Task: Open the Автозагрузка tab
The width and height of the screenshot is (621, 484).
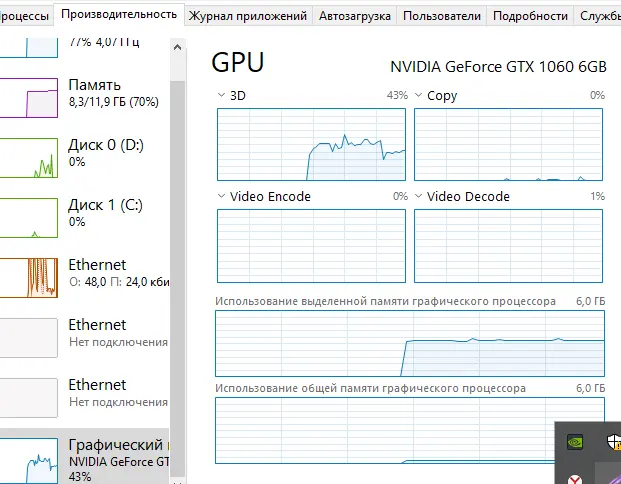Action: (354, 16)
